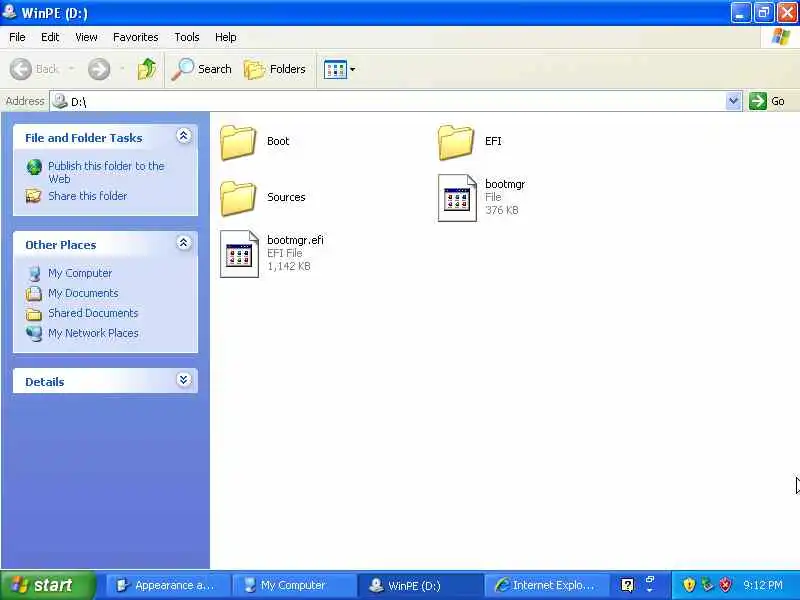800x600 pixels.
Task: Click the Publish folder globe icon
Action: [x=34, y=167]
